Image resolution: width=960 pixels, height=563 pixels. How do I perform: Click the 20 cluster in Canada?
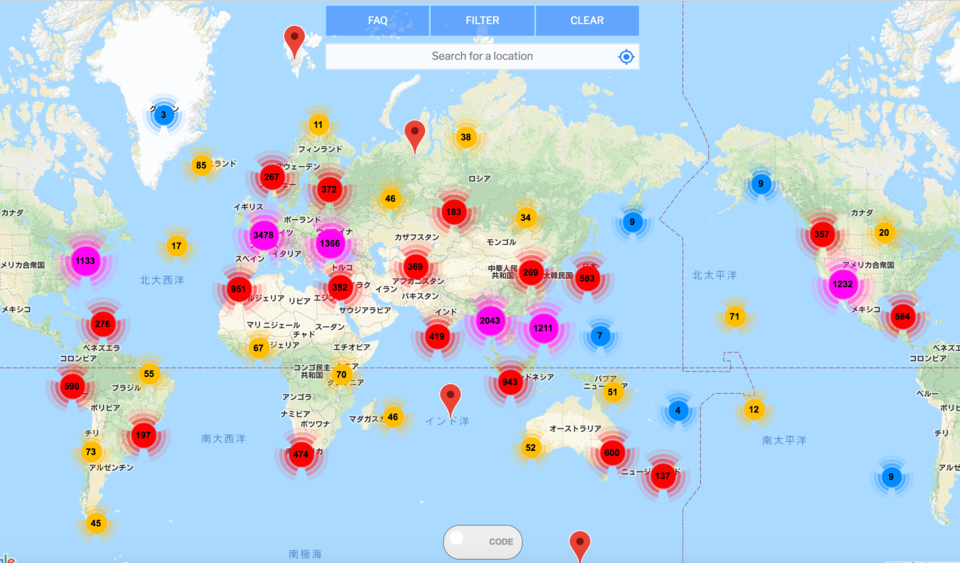tap(883, 233)
